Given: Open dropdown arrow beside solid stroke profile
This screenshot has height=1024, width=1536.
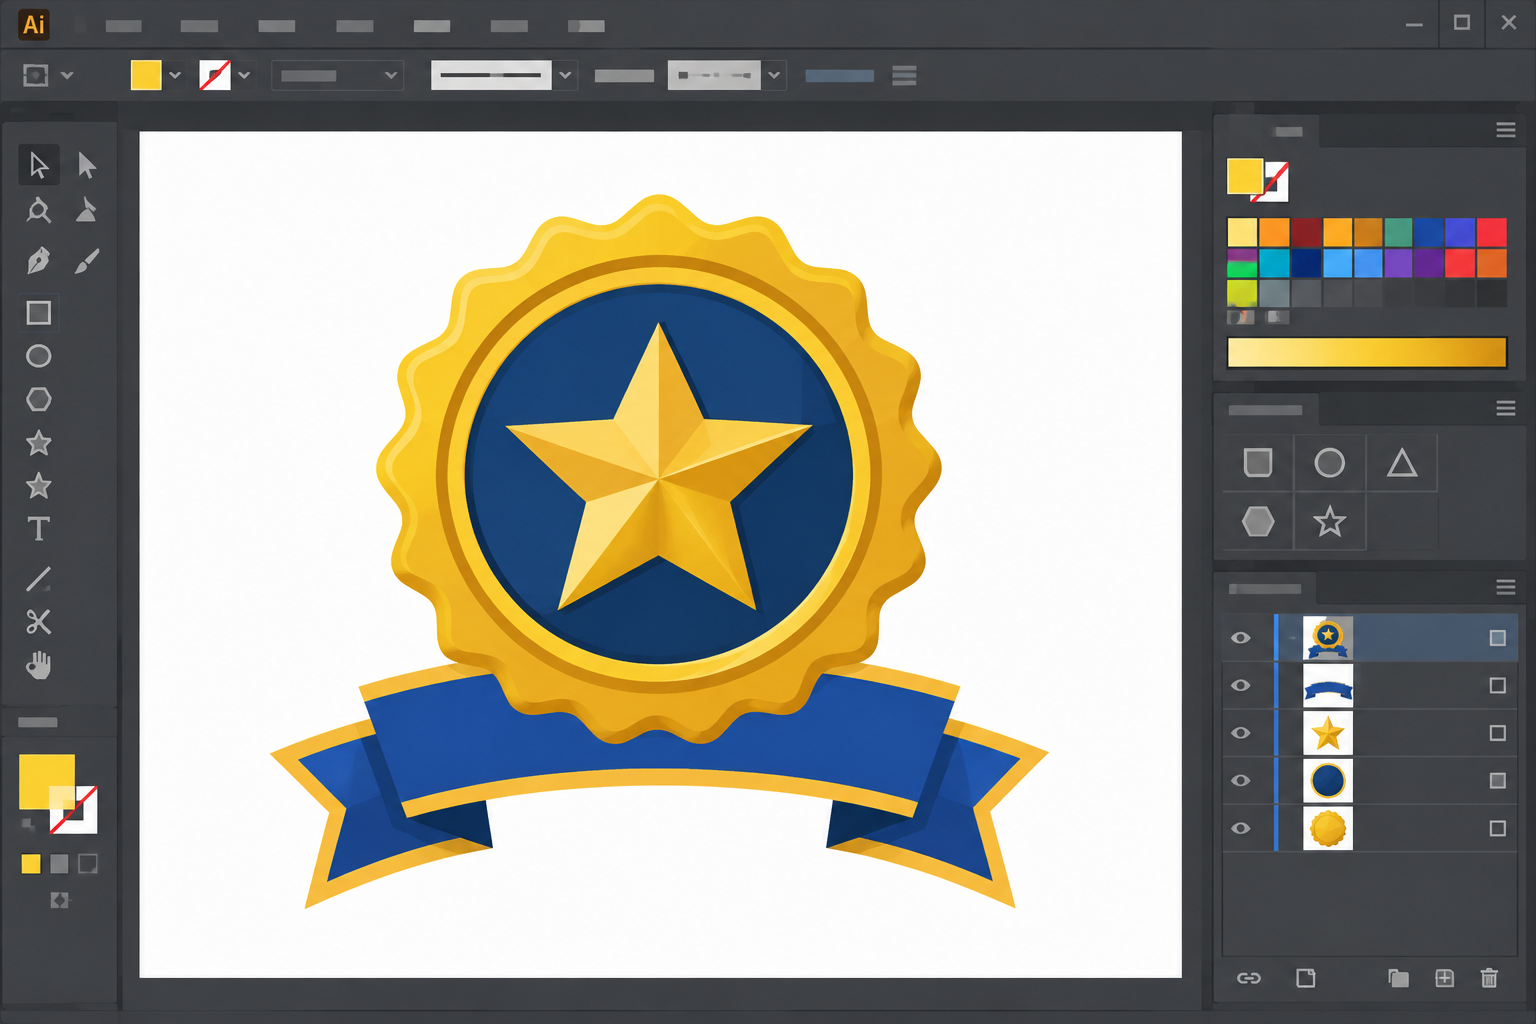Looking at the screenshot, I should point(565,75).
